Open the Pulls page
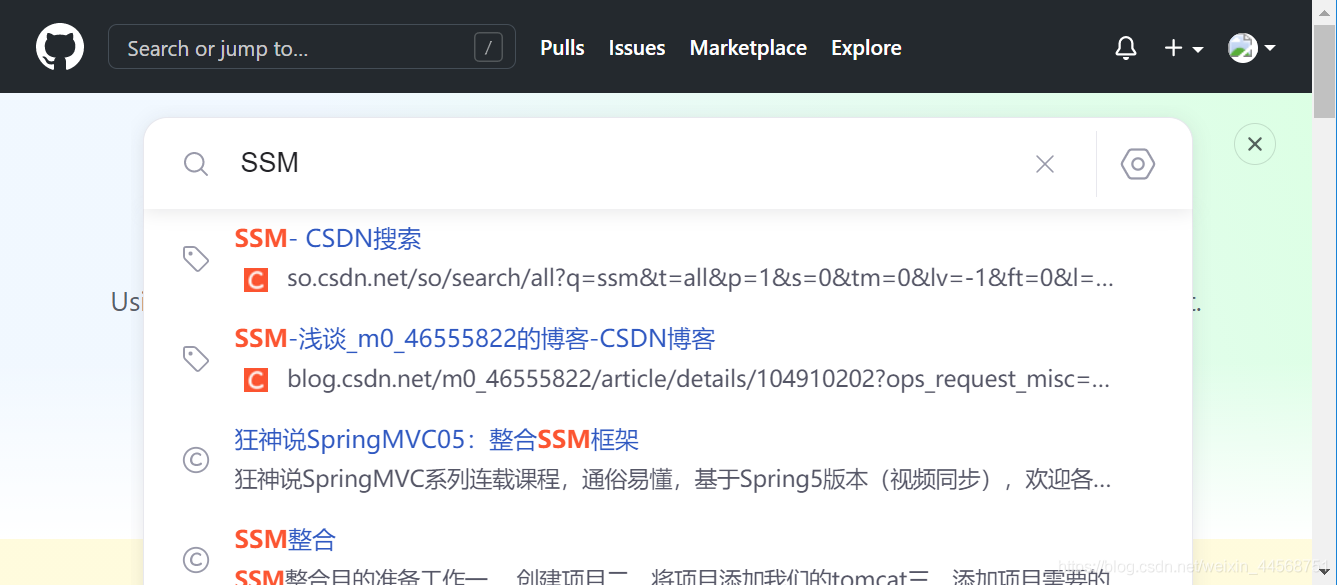 (562, 47)
